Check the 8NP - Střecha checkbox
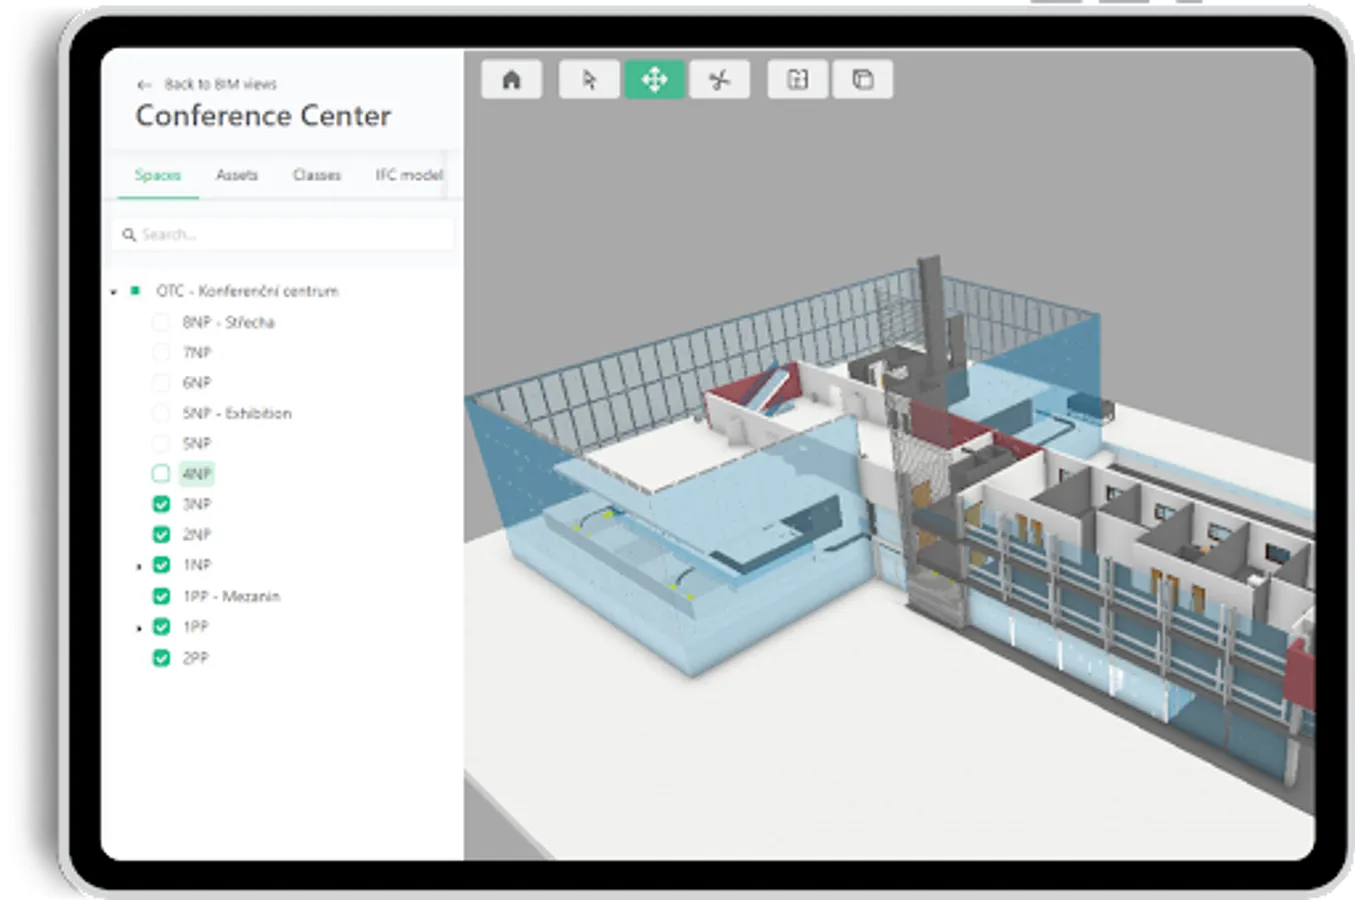 pos(160,322)
